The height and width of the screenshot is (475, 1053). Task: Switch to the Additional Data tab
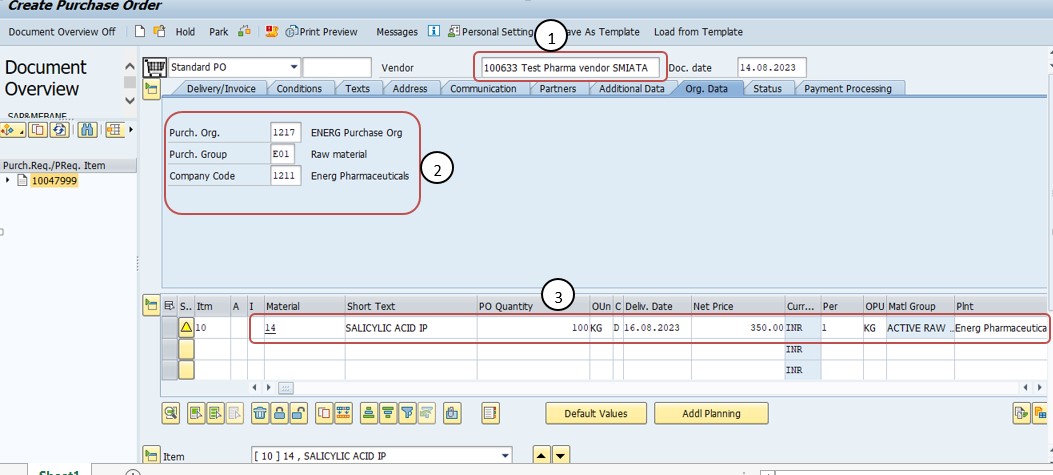tap(631, 88)
